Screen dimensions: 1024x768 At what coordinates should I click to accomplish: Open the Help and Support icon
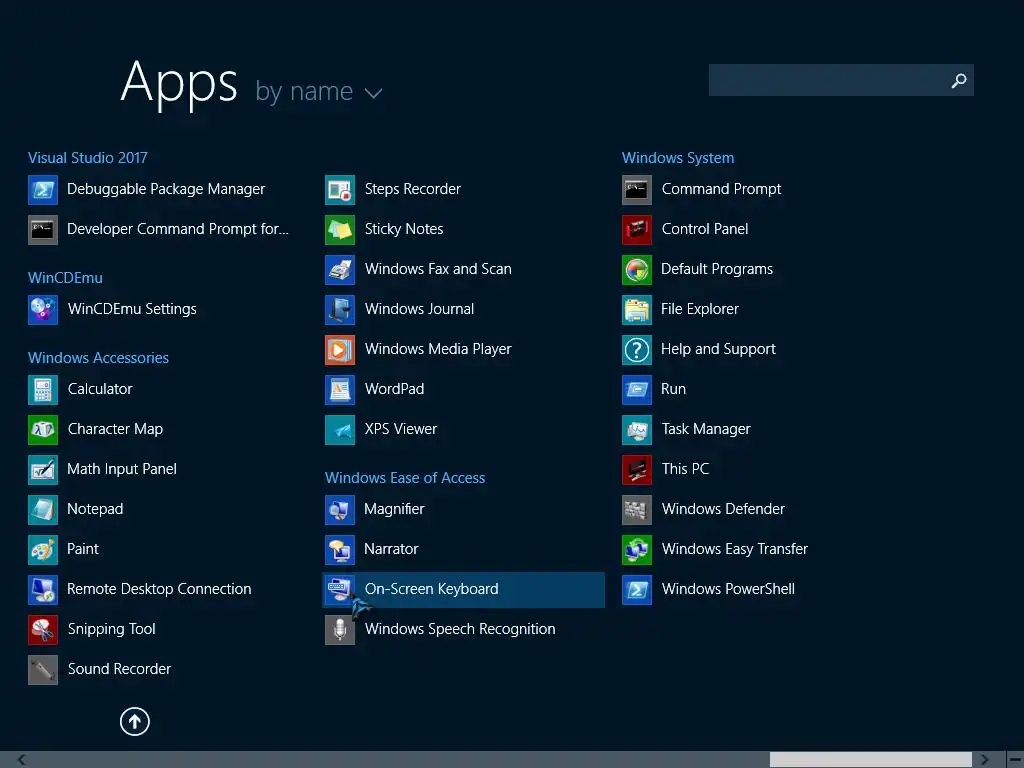(x=637, y=349)
